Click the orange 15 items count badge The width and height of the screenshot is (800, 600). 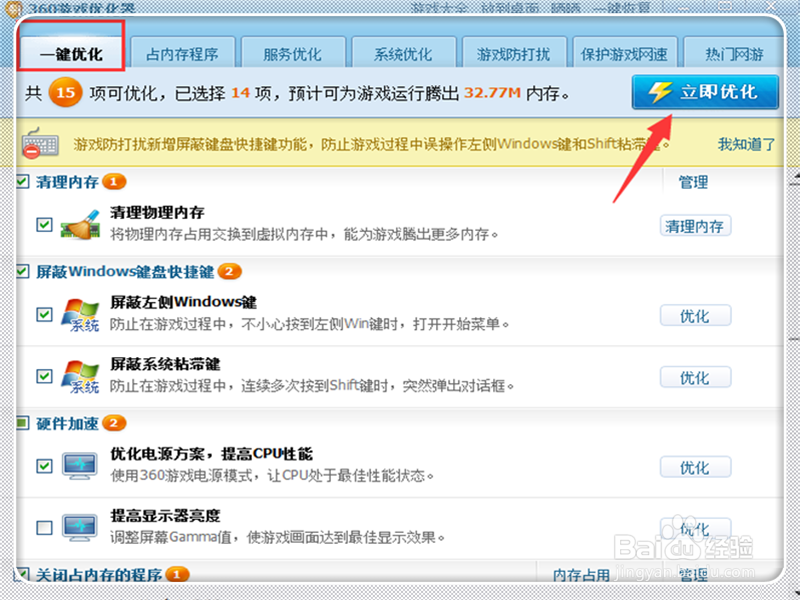[x=65, y=93]
